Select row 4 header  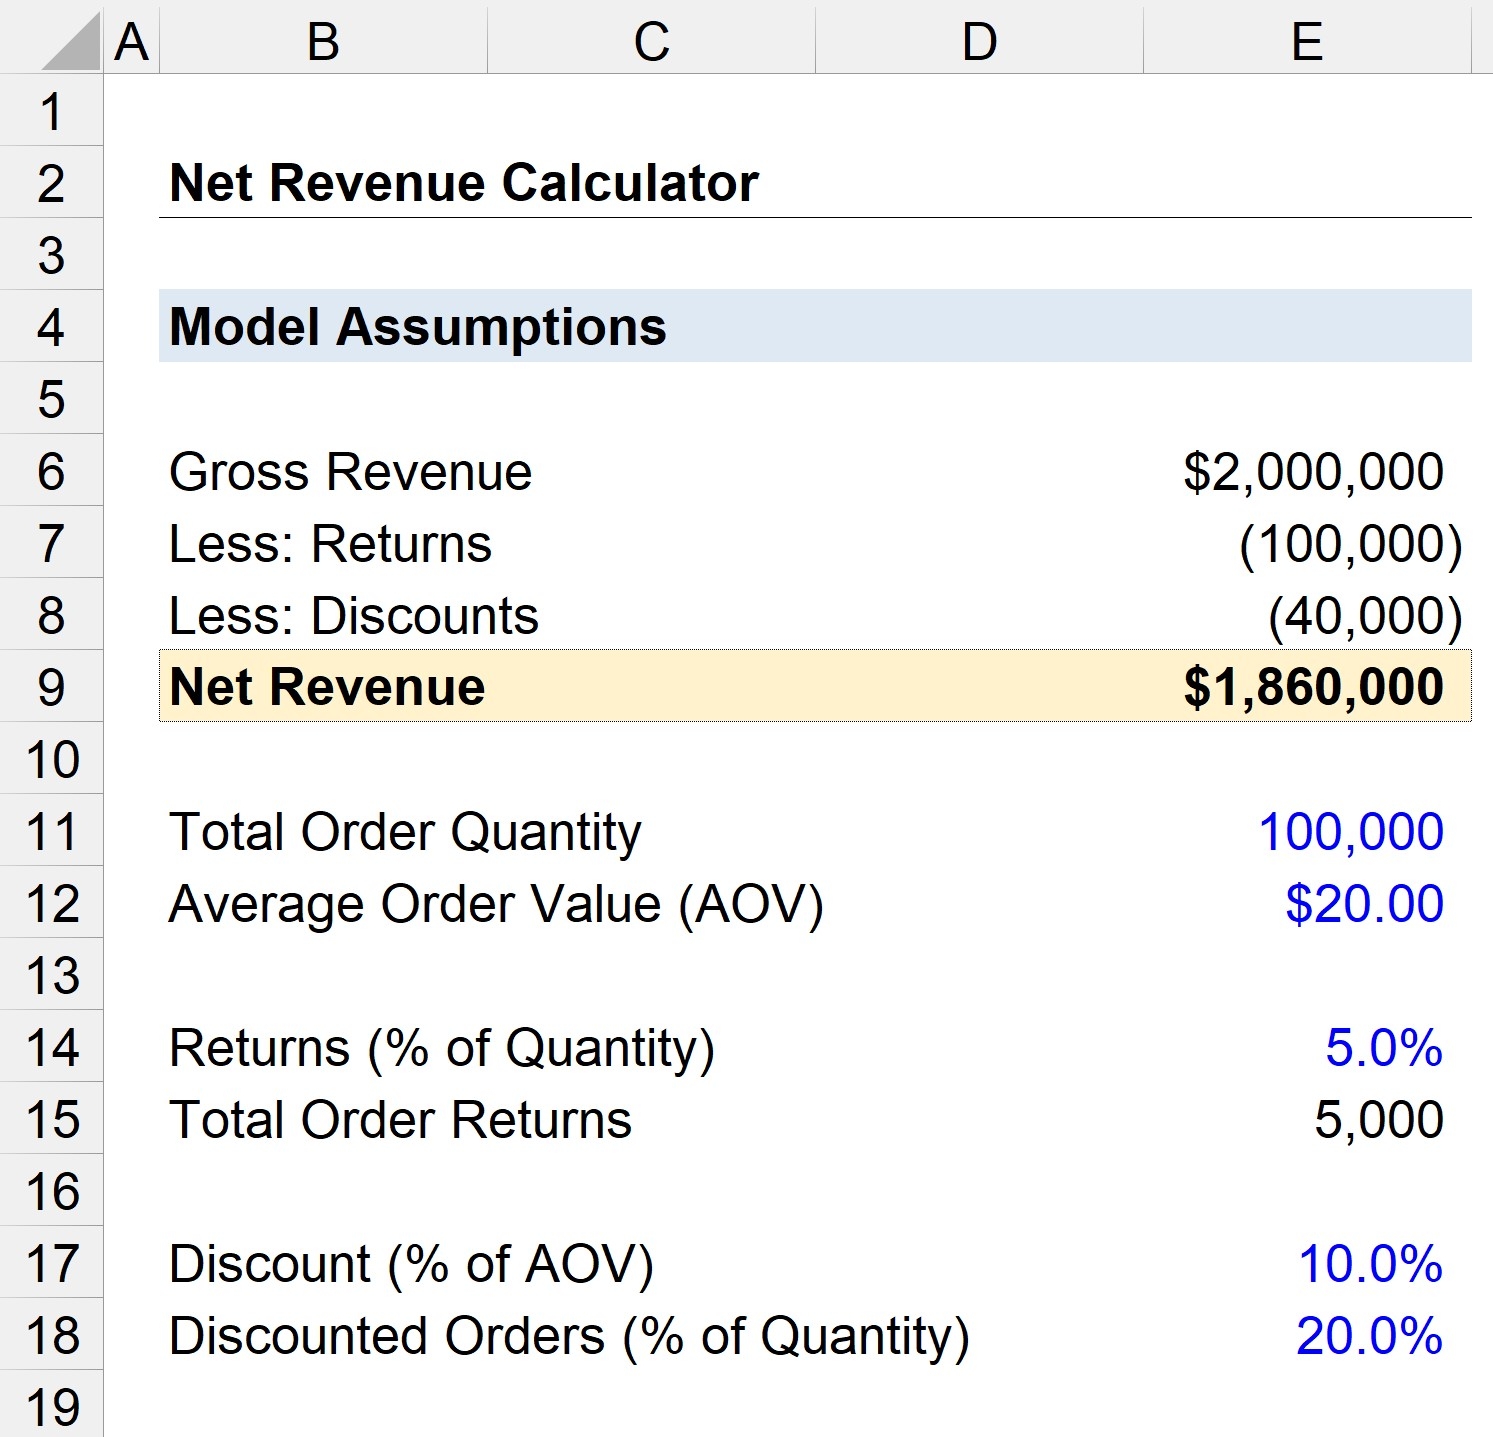pos(51,327)
